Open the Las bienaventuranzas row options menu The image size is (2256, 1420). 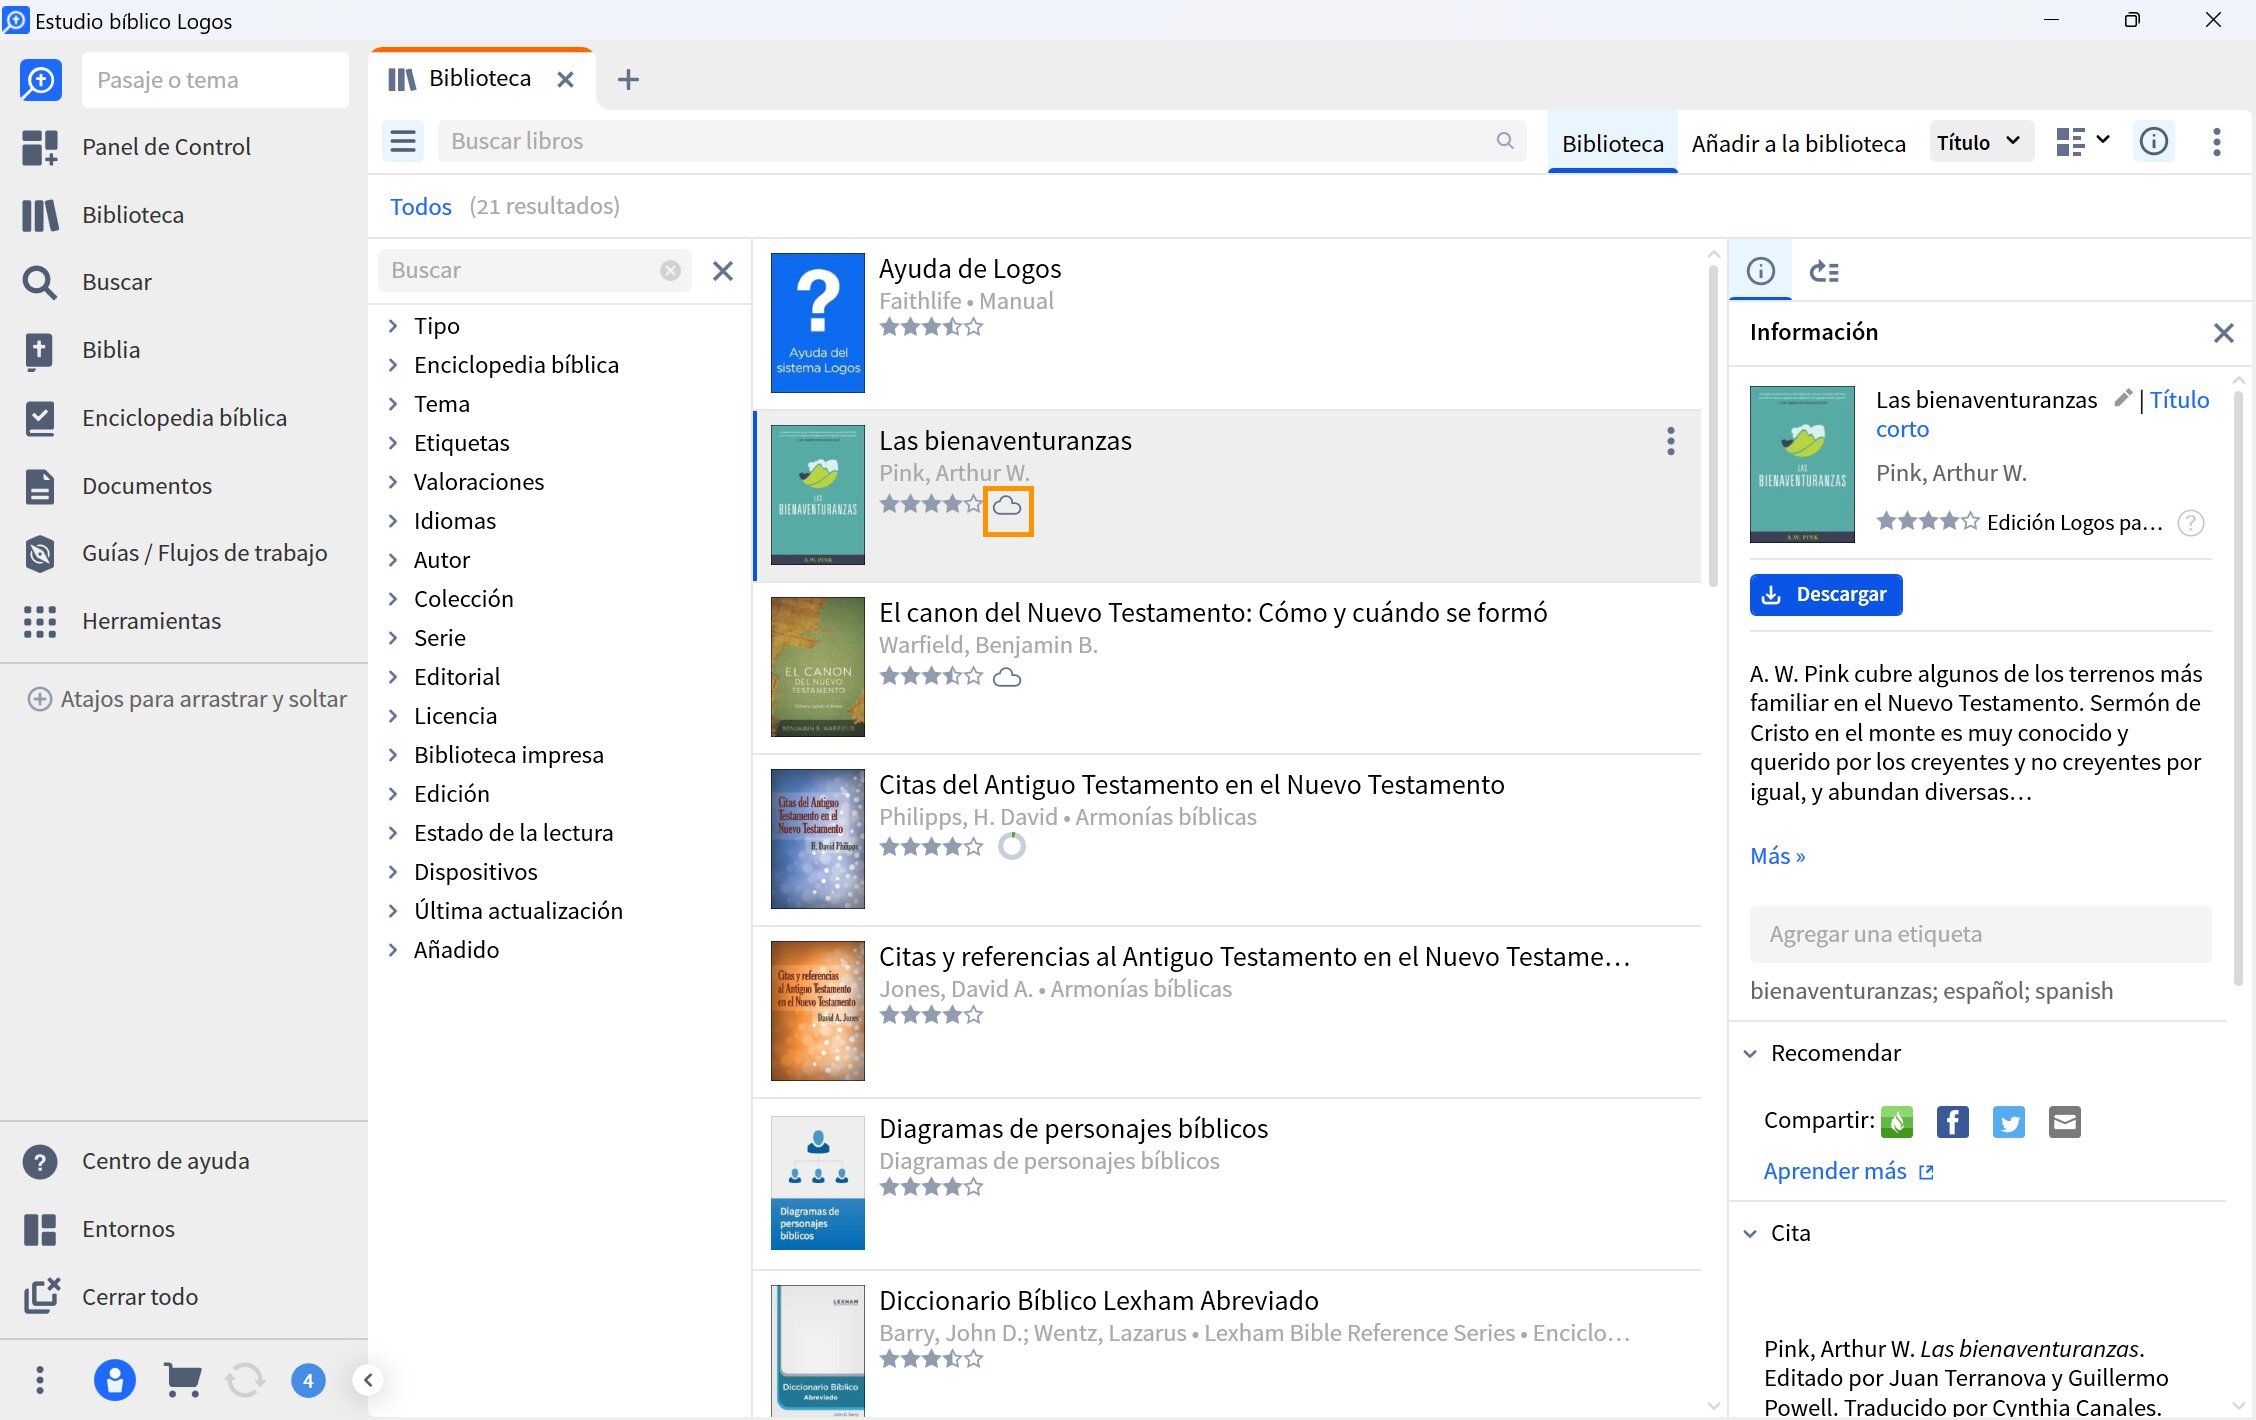coord(1670,441)
